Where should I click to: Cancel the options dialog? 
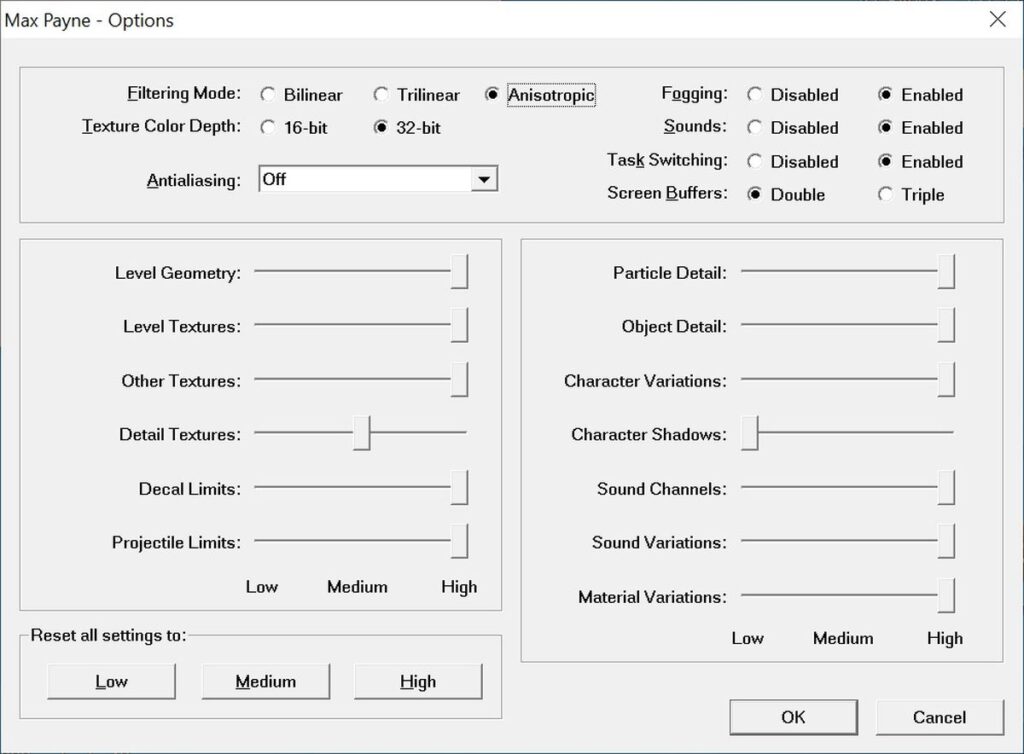(x=939, y=717)
